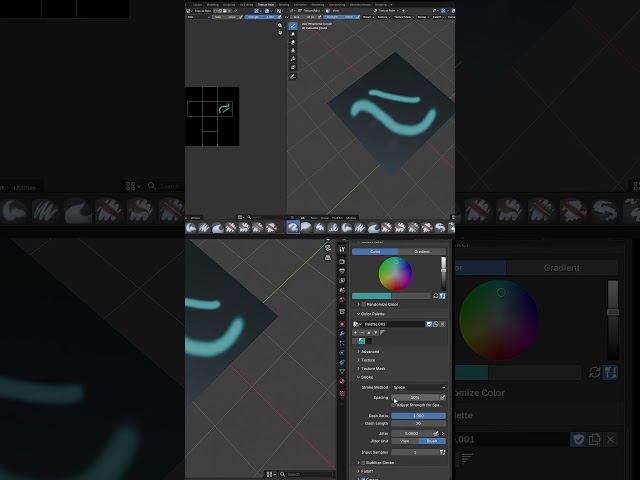Switch to the Gradient tab
The width and height of the screenshot is (640, 480).
tap(422, 252)
